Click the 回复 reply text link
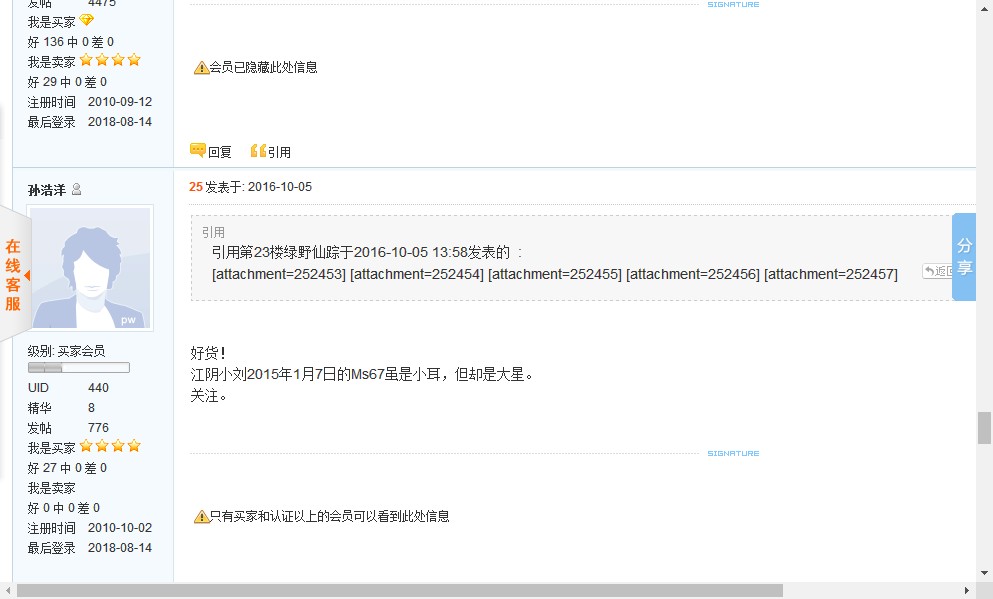993x599 pixels. coord(220,153)
